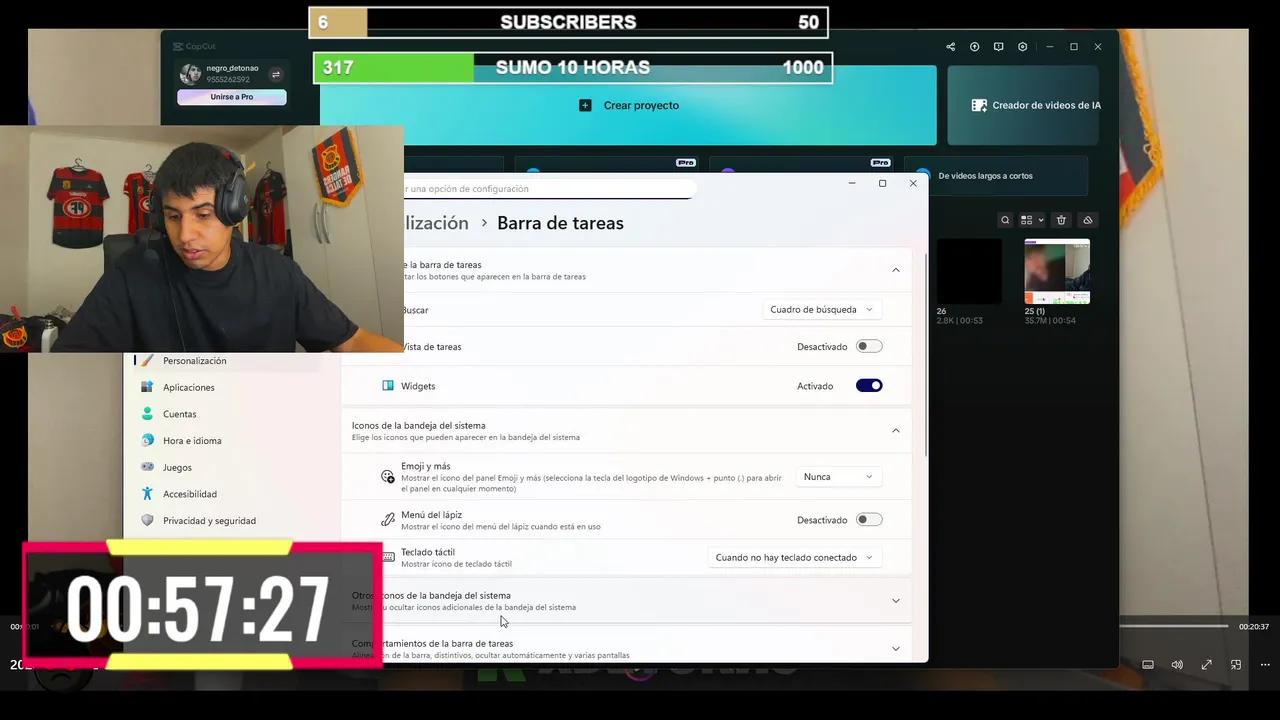Click the film icon of Creador de videos de IA

click(979, 105)
